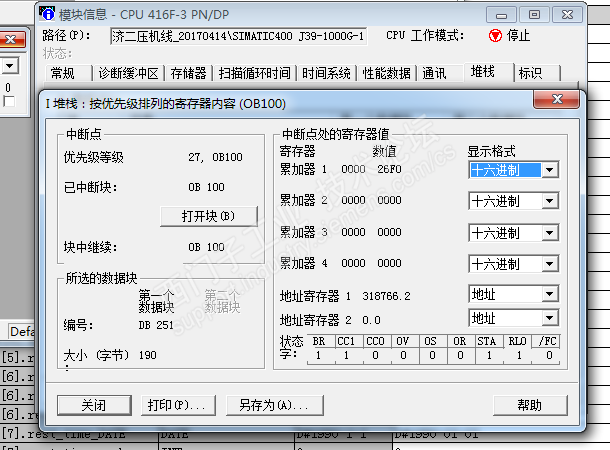This screenshot has height=450, width=610.
Task: Toggle the checkbox in left background window
Action: (x=9, y=102)
